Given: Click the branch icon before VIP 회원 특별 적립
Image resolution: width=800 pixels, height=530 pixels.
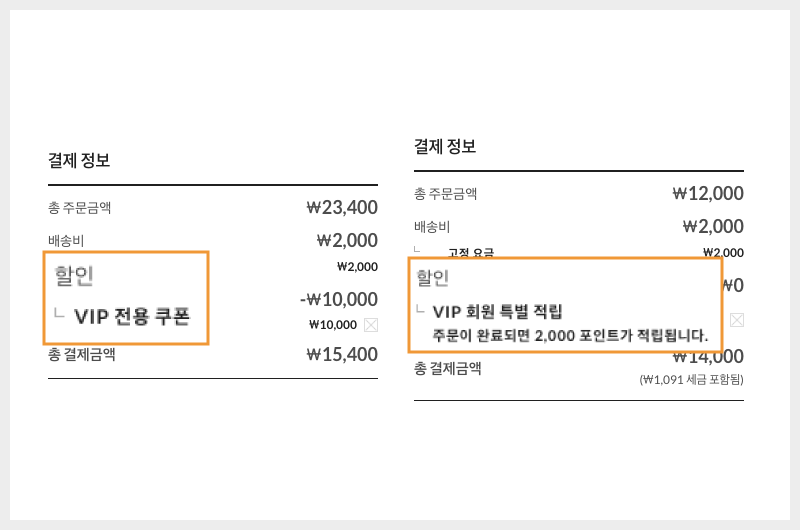Looking at the screenshot, I should 421,309.
